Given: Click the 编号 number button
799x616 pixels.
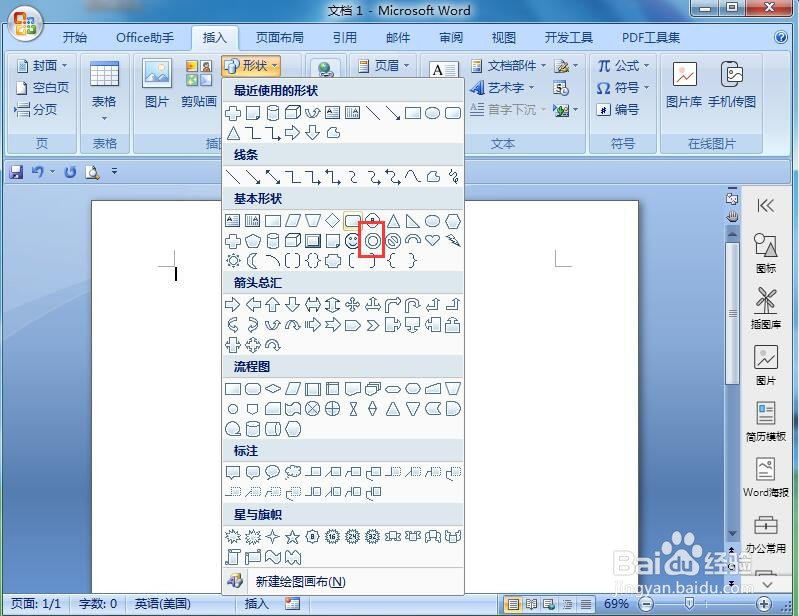Looking at the screenshot, I should tap(618, 109).
